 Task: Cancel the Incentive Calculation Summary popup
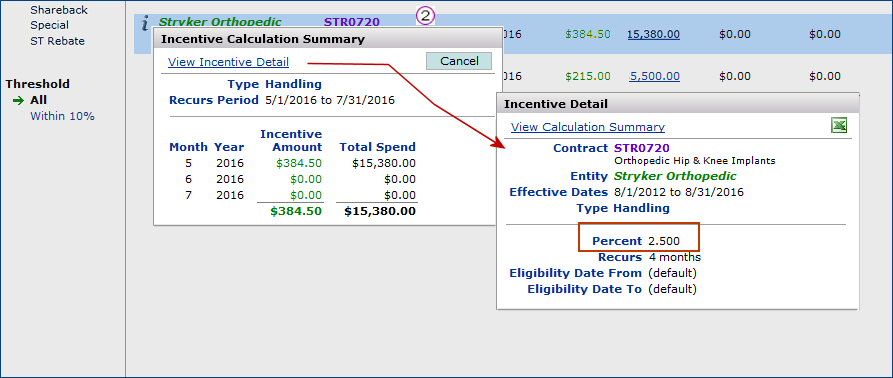(459, 61)
